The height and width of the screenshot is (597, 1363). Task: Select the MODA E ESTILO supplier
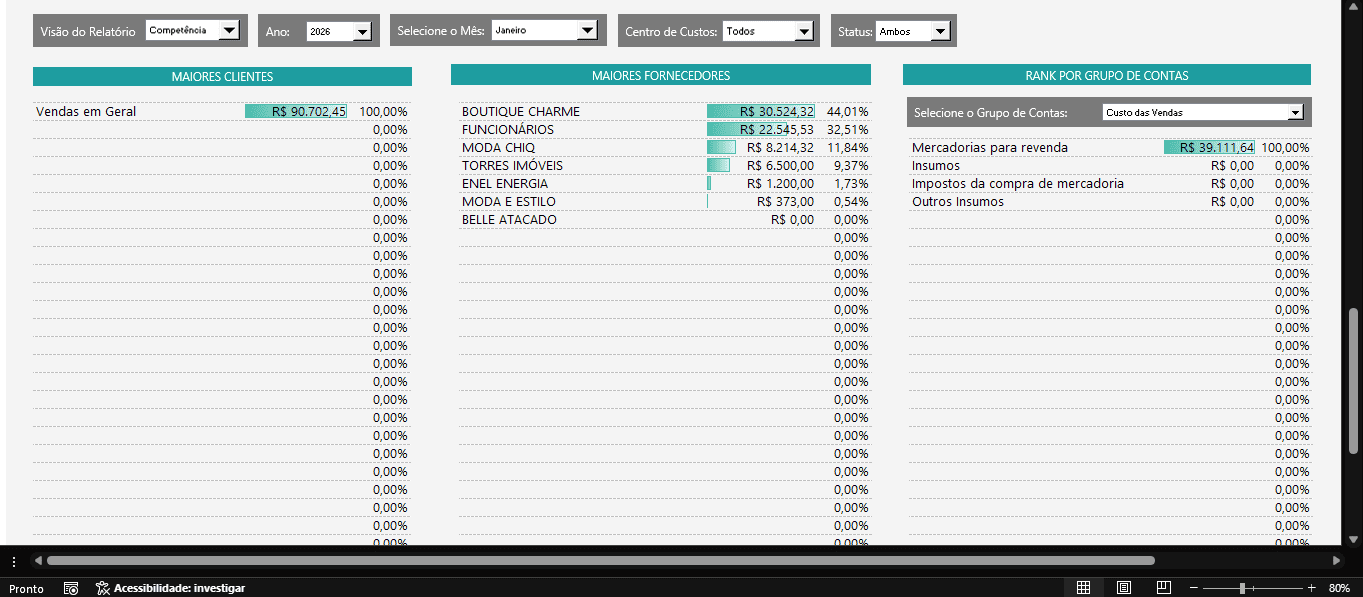(509, 201)
